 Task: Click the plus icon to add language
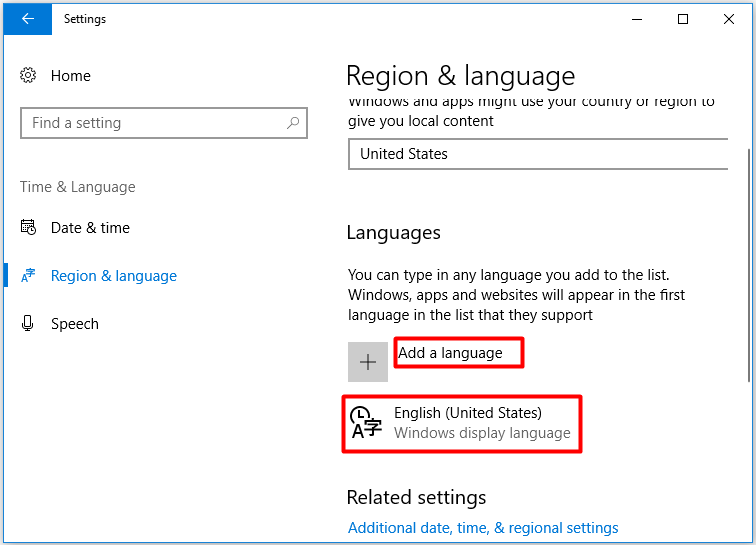pos(368,362)
